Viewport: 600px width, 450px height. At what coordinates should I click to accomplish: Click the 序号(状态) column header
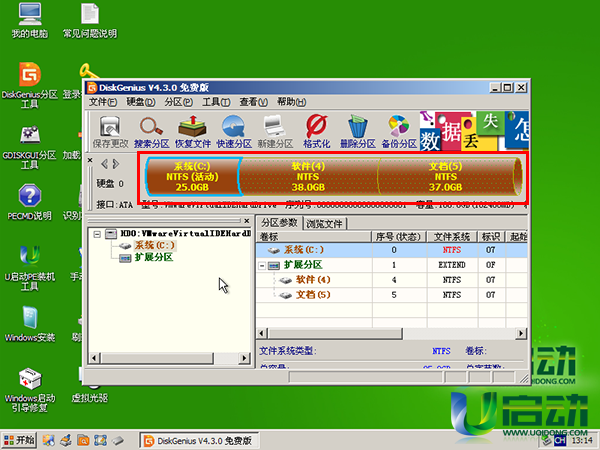pos(399,237)
